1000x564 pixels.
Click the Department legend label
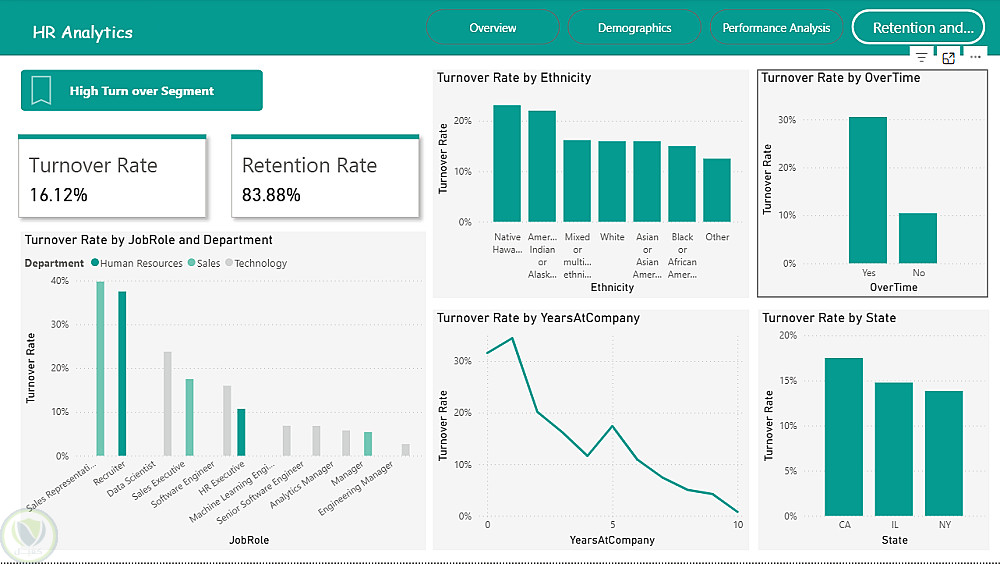(x=54, y=263)
